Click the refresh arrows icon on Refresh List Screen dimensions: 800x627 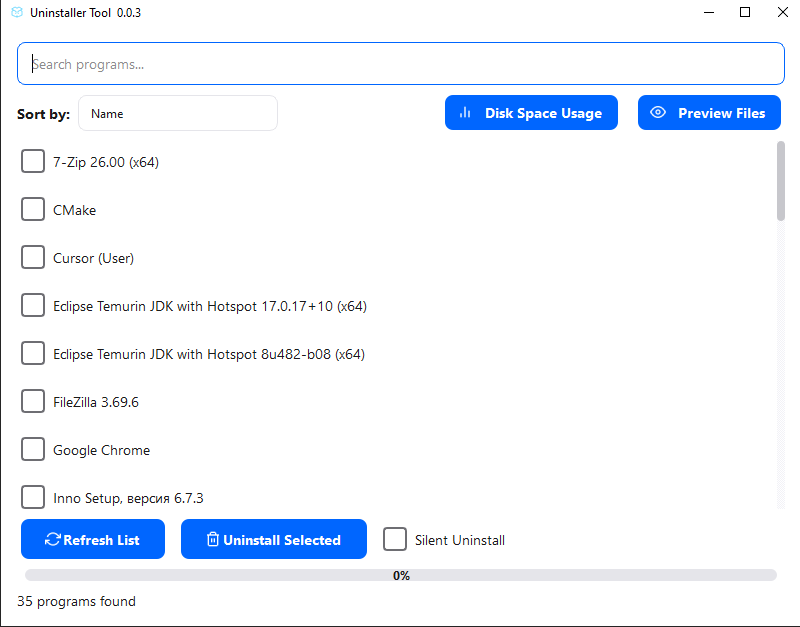[53, 539]
